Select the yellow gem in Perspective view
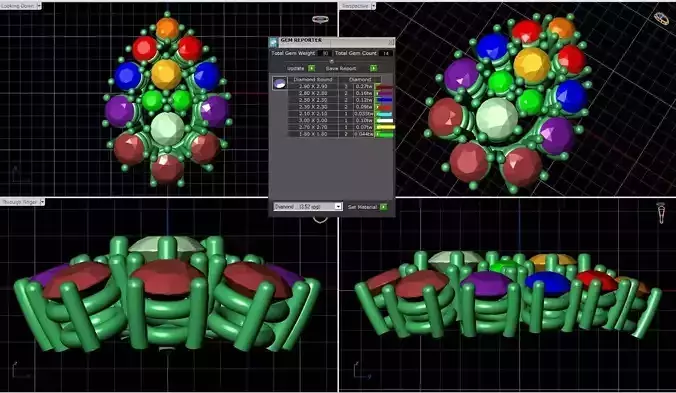The image size is (676, 393). (x=532, y=65)
